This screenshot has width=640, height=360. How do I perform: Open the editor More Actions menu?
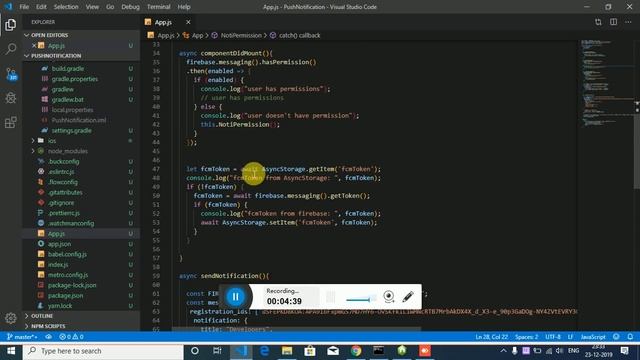coord(628,22)
